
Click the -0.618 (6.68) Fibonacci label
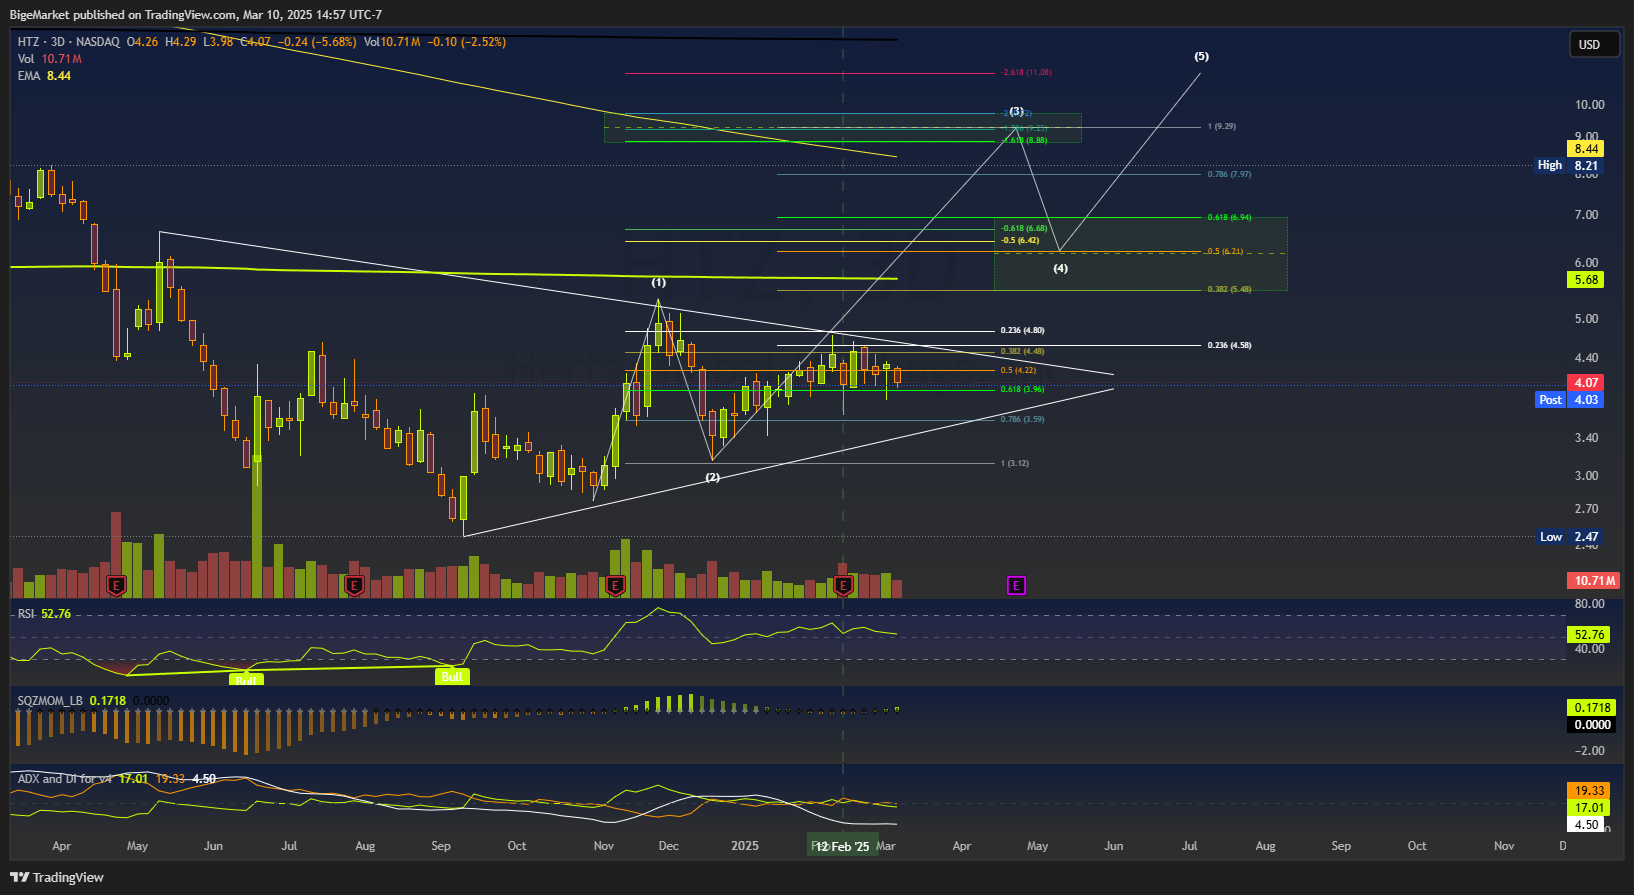pos(1024,229)
